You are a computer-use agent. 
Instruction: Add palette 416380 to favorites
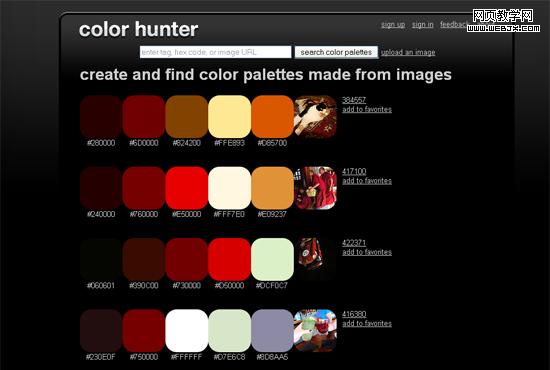(367, 323)
